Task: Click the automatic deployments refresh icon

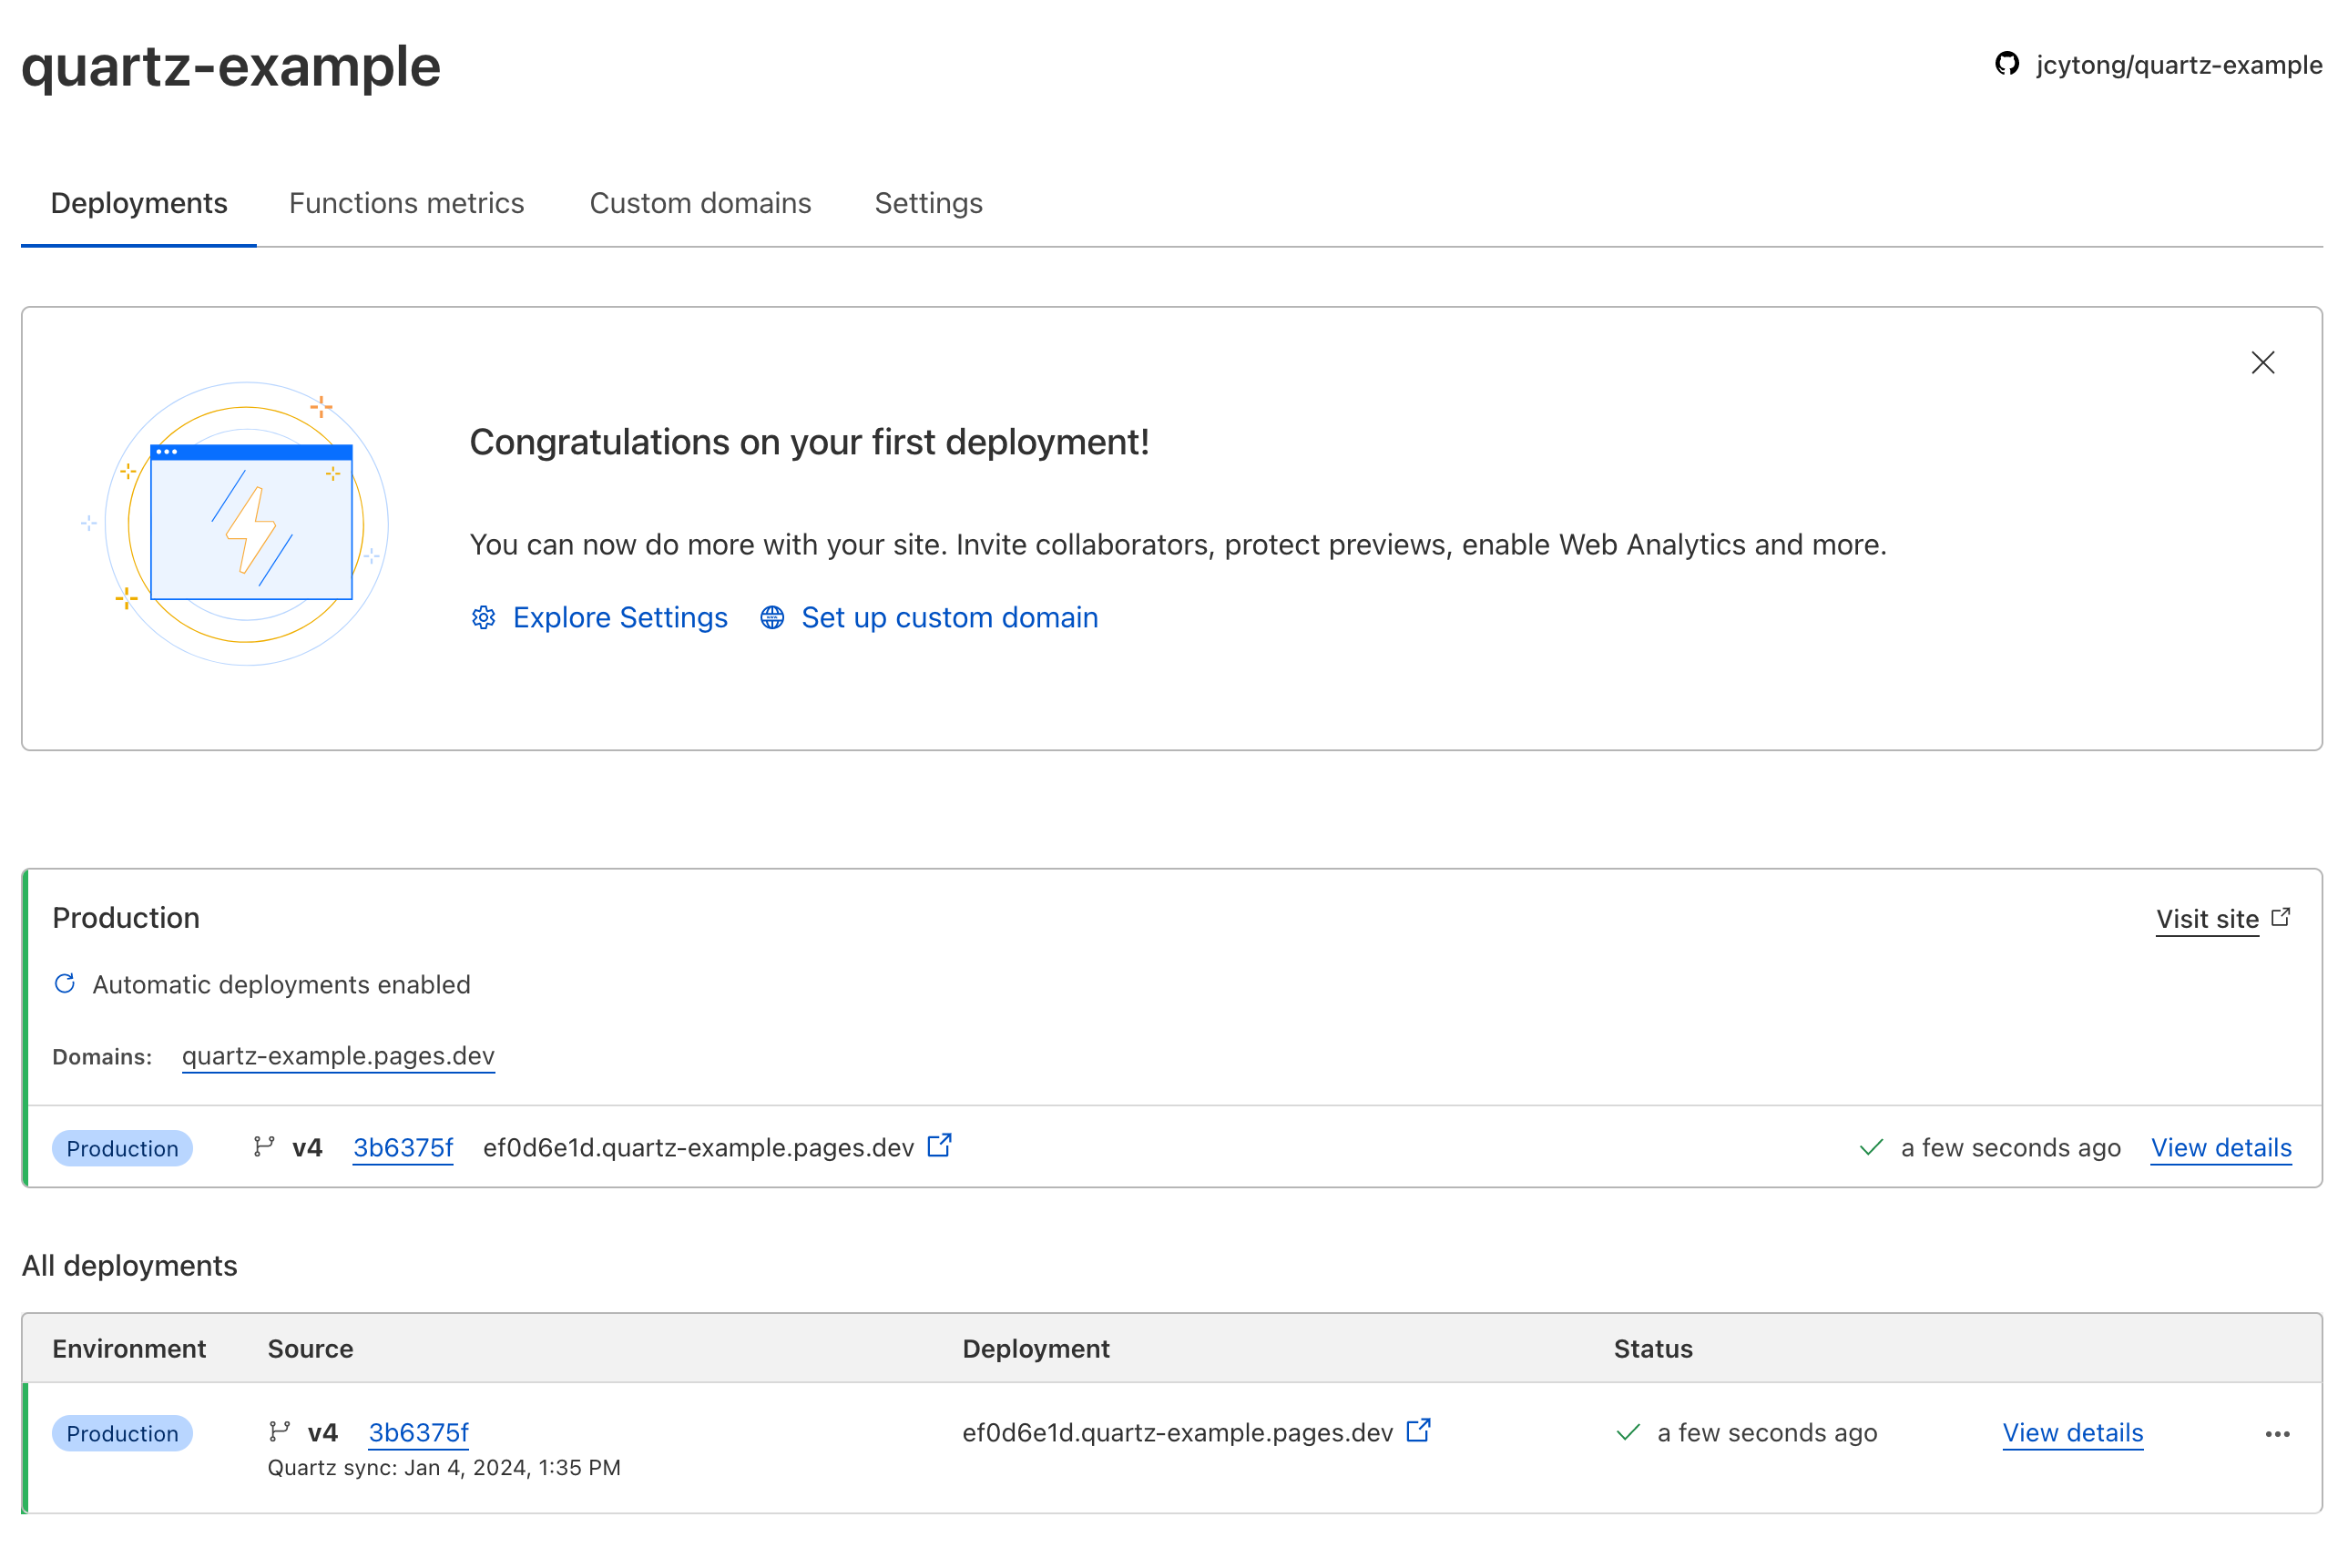Action: 65,984
